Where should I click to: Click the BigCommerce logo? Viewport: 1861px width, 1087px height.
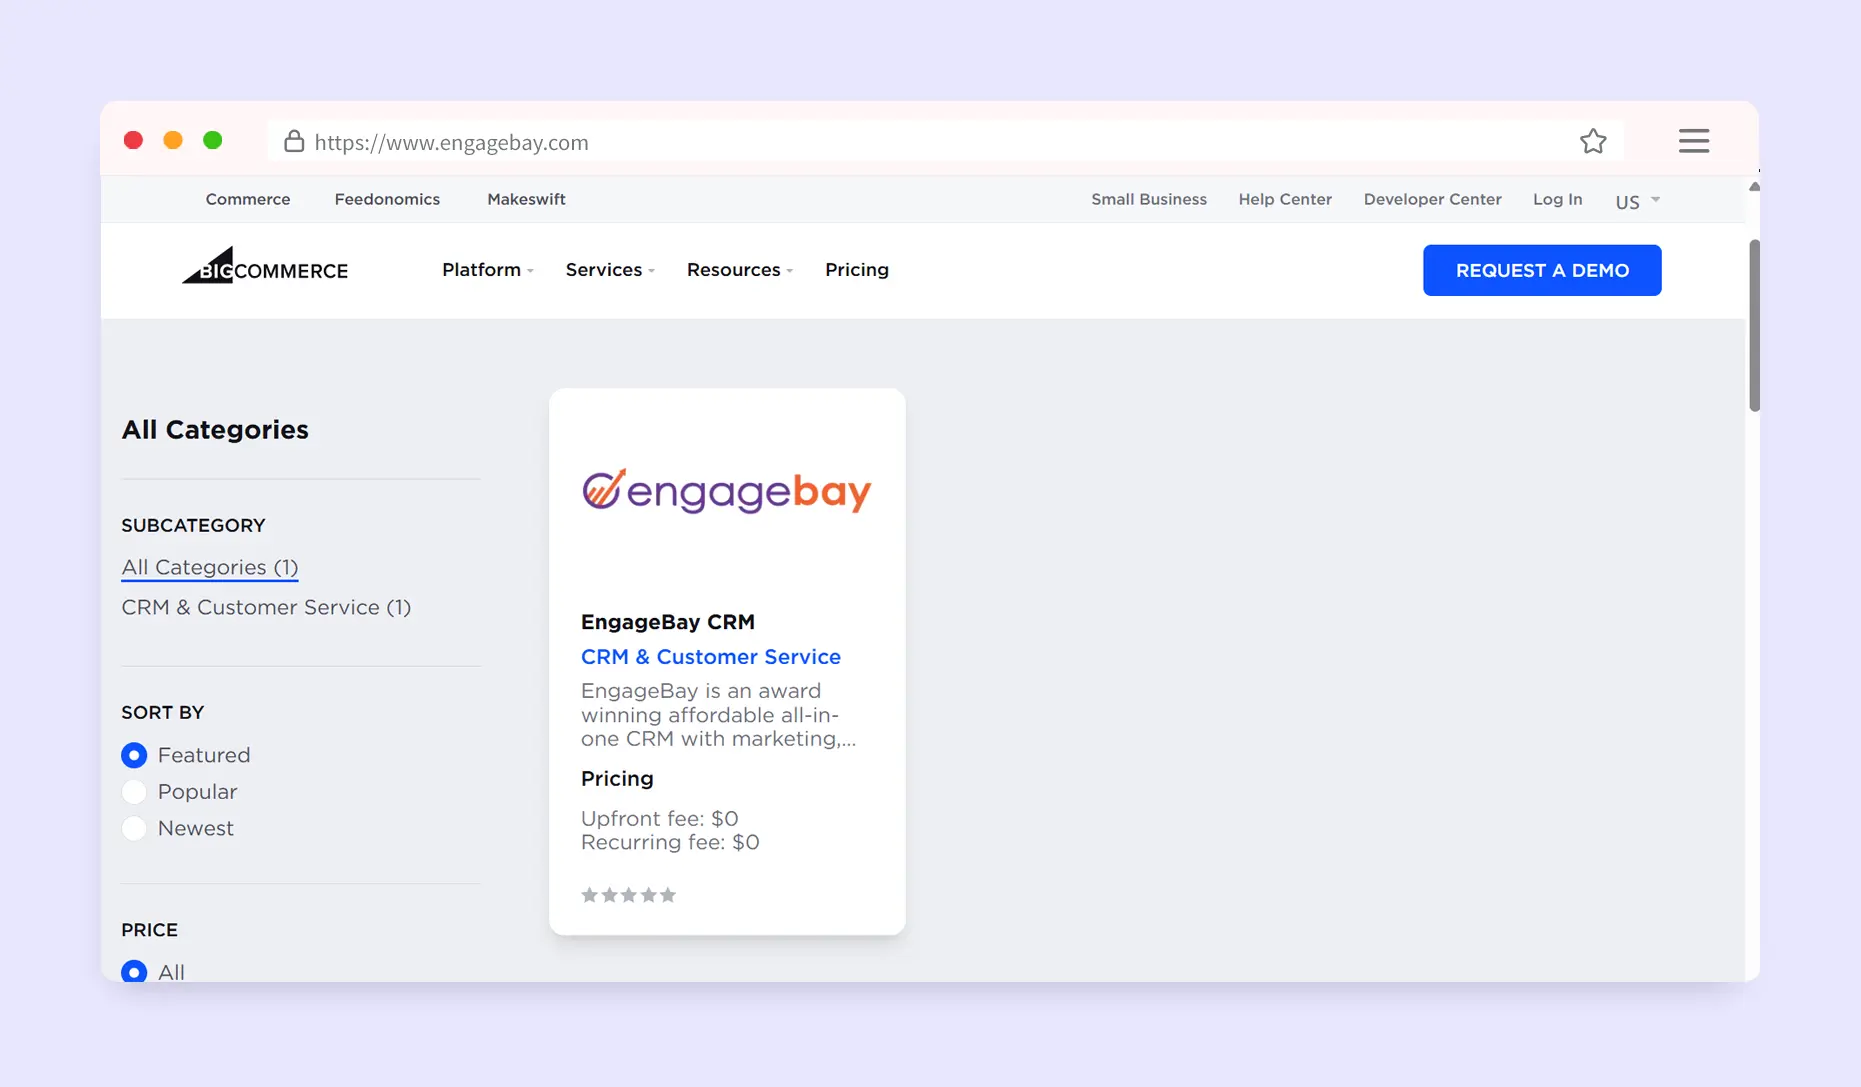(x=265, y=268)
